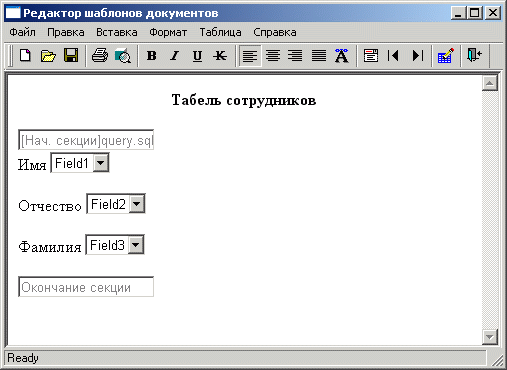
Task: Click the Окончание секции field
Action: pyautogui.click(x=86, y=287)
